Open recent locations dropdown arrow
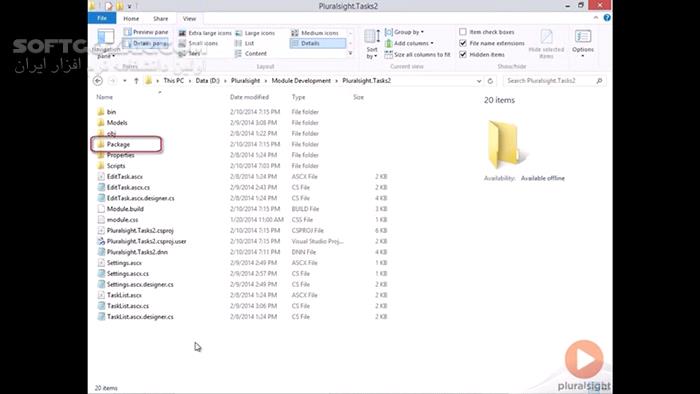The height and width of the screenshot is (394, 700). (125, 81)
